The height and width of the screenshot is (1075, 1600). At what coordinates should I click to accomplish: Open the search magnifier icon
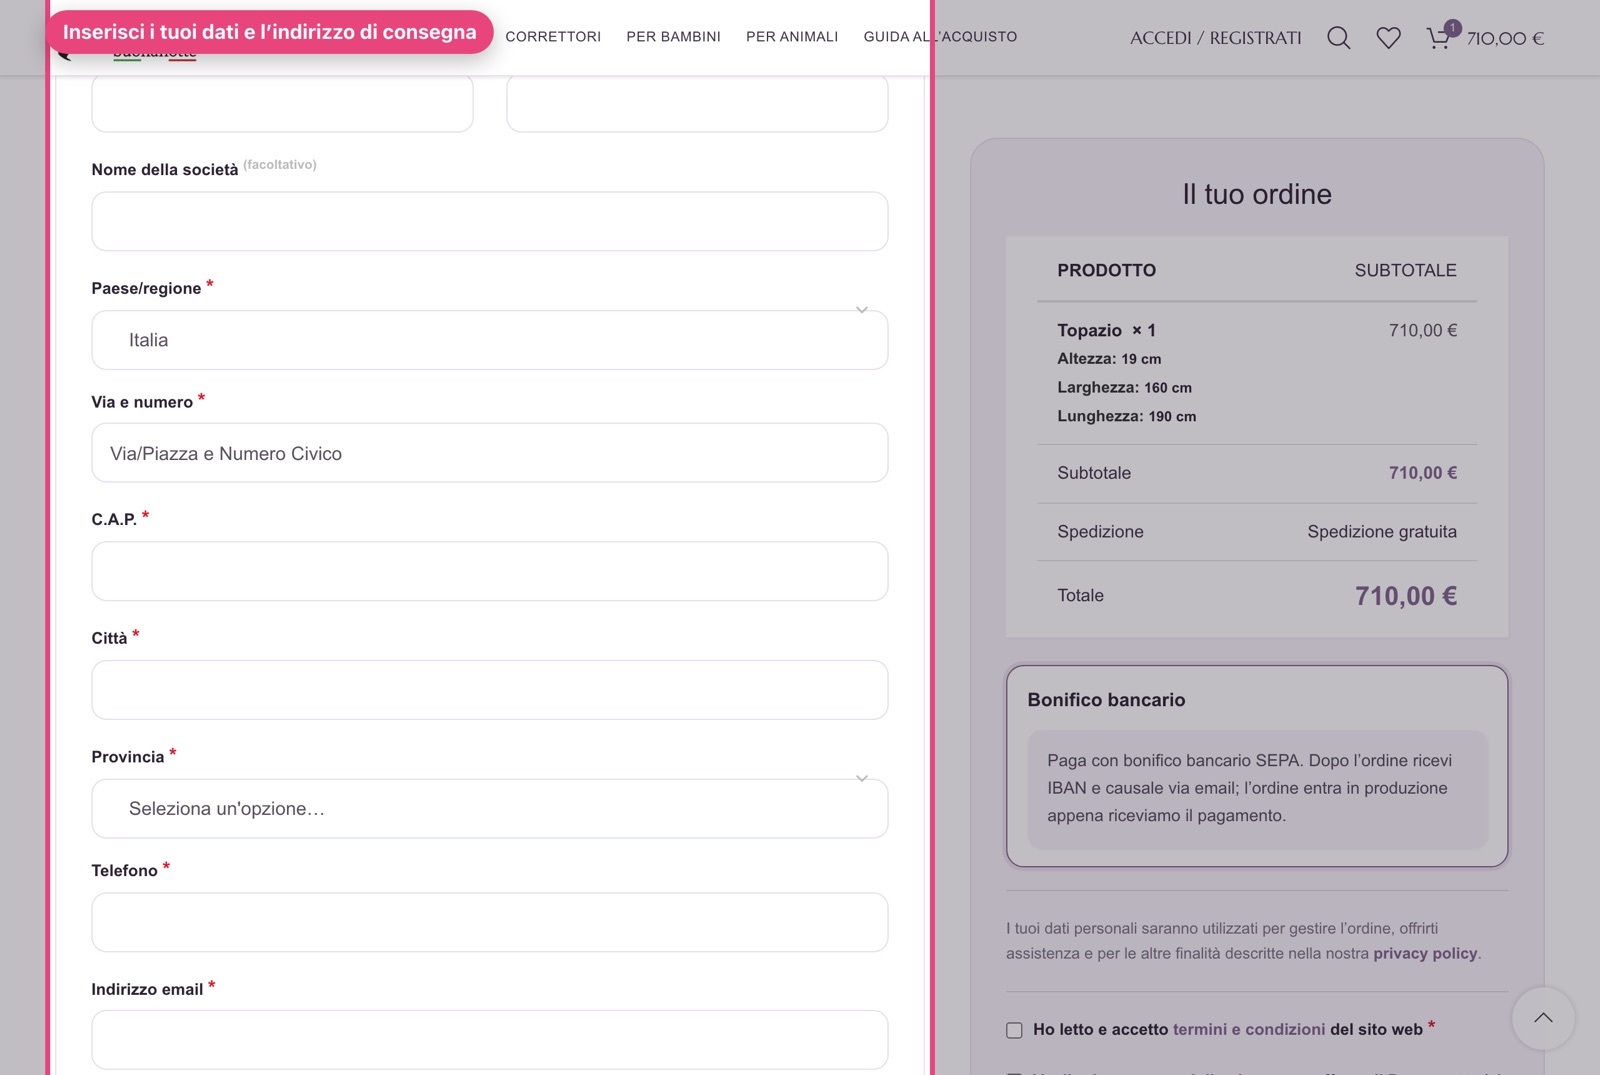click(x=1338, y=38)
